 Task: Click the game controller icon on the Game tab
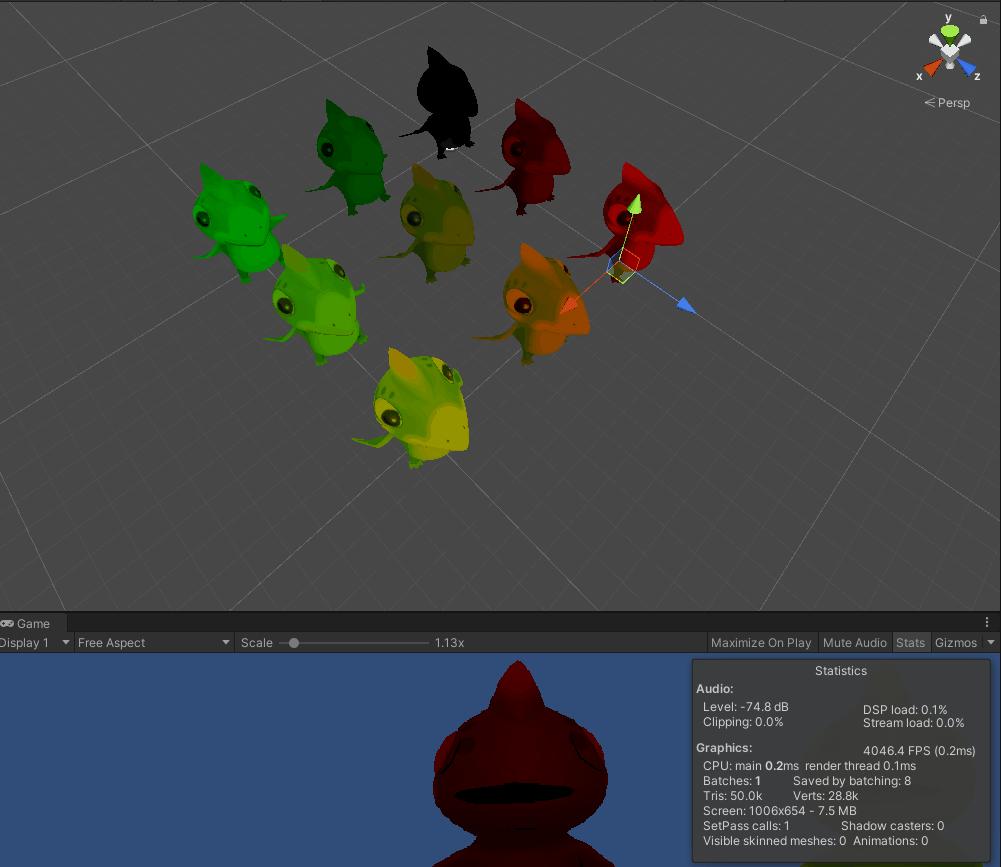point(8,623)
